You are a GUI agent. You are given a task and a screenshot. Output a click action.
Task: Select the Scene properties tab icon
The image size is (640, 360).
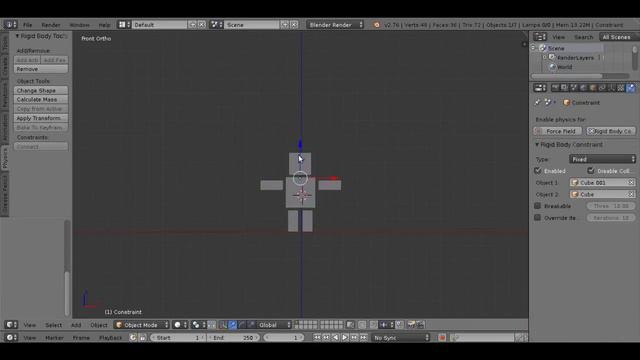[574, 88]
